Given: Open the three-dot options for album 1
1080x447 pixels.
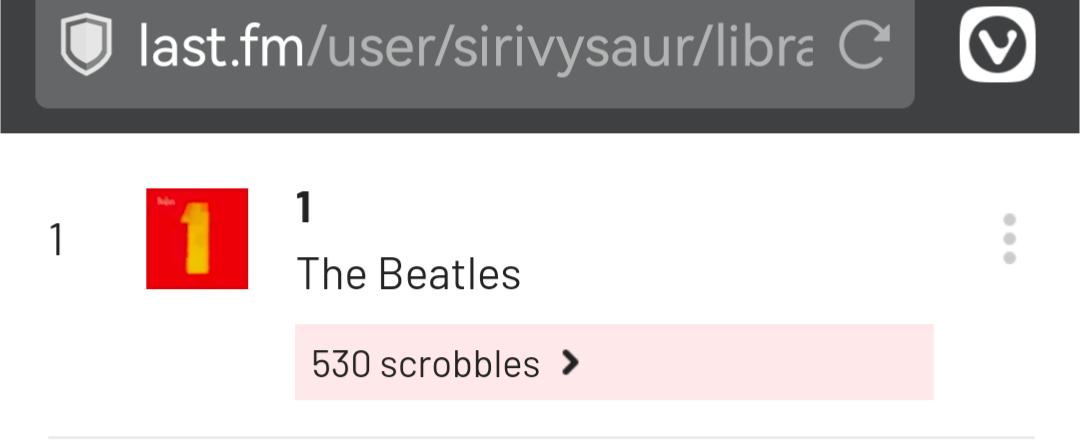Looking at the screenshot, I should (1009, 239).
